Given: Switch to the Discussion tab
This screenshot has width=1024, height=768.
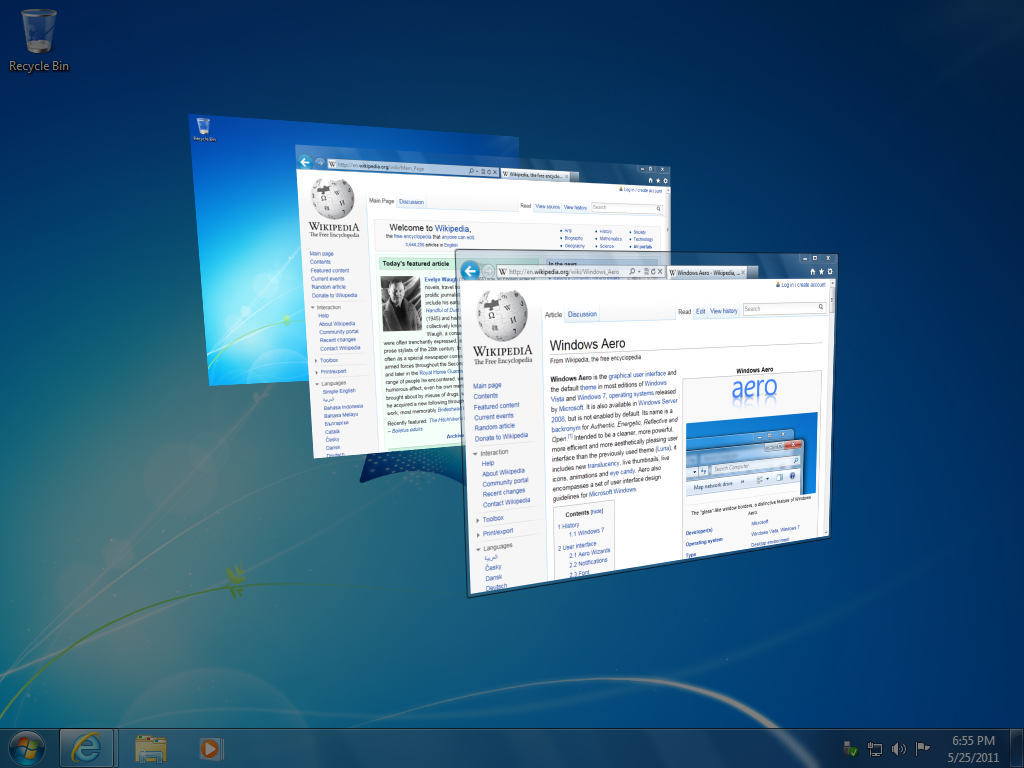Looking at the screenshot, I should pos(584,312).
